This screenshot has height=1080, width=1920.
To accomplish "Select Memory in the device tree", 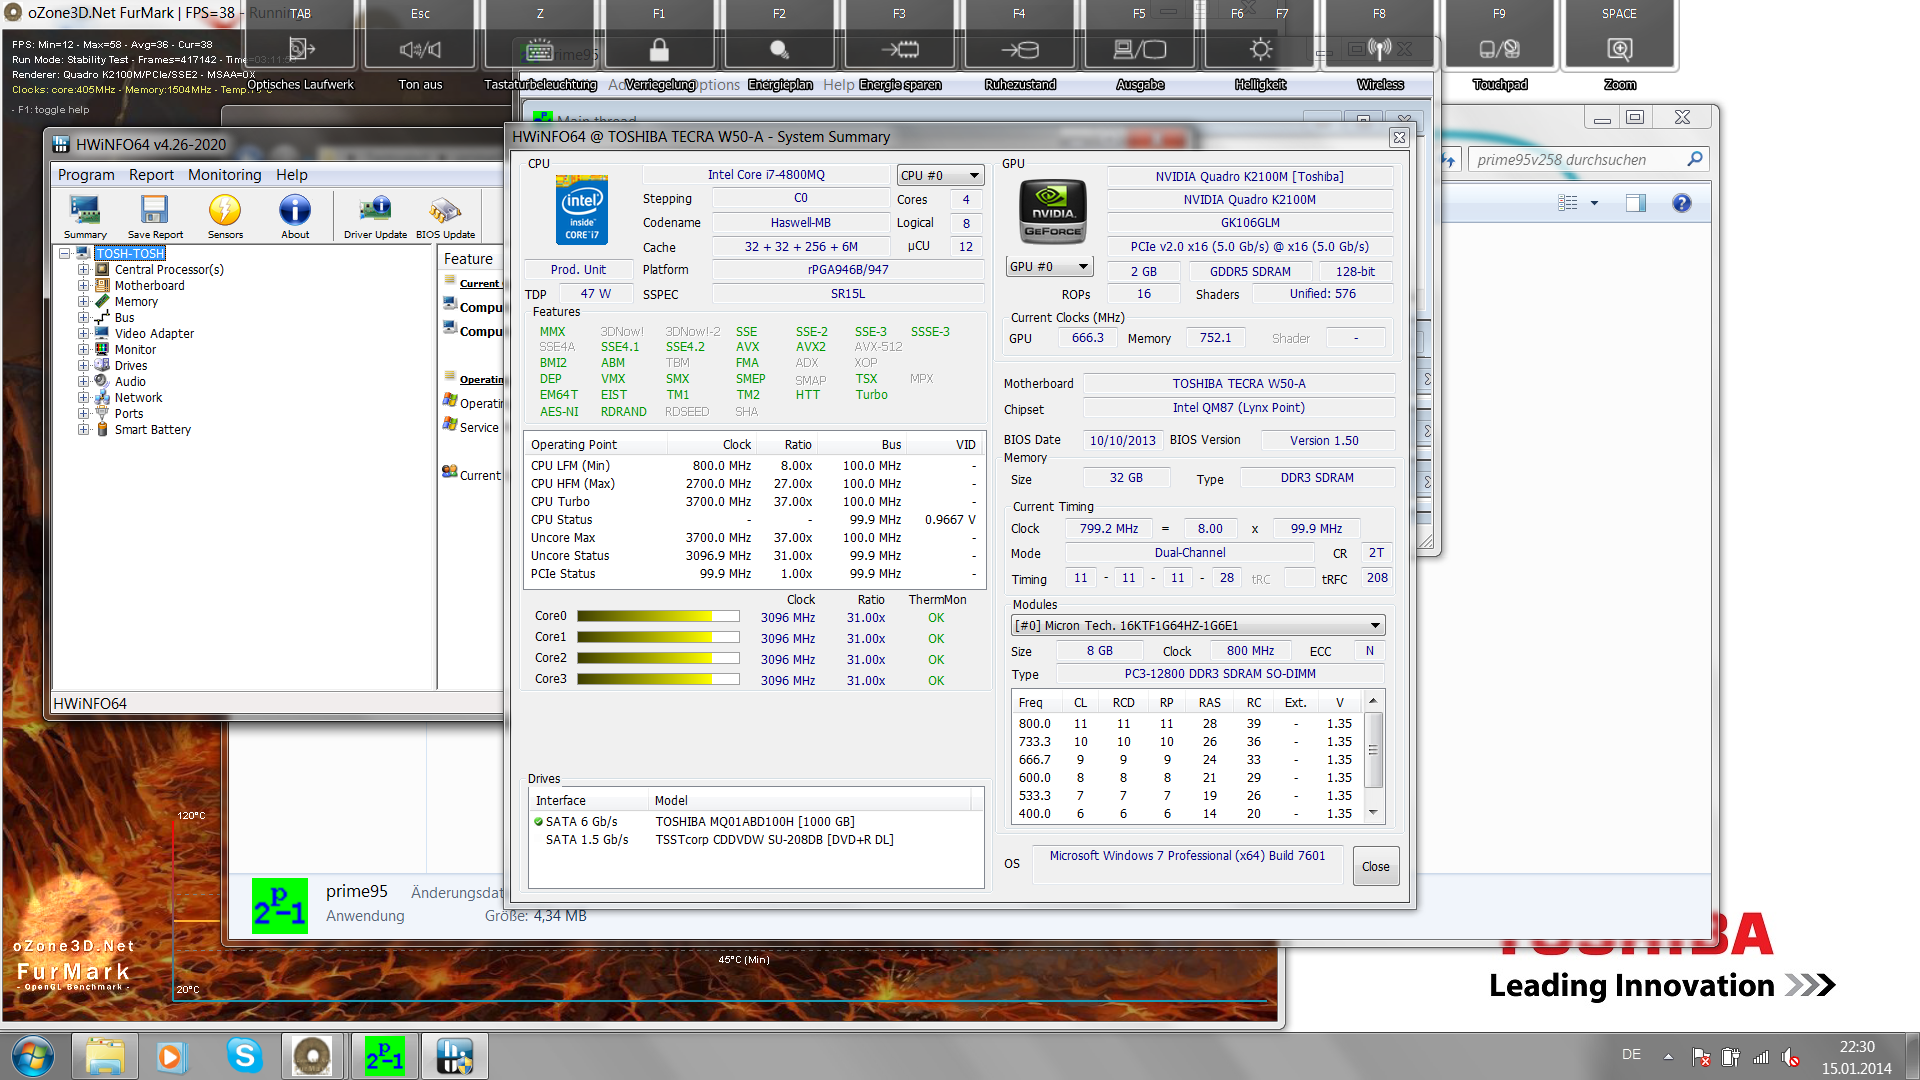I will 136,301.
